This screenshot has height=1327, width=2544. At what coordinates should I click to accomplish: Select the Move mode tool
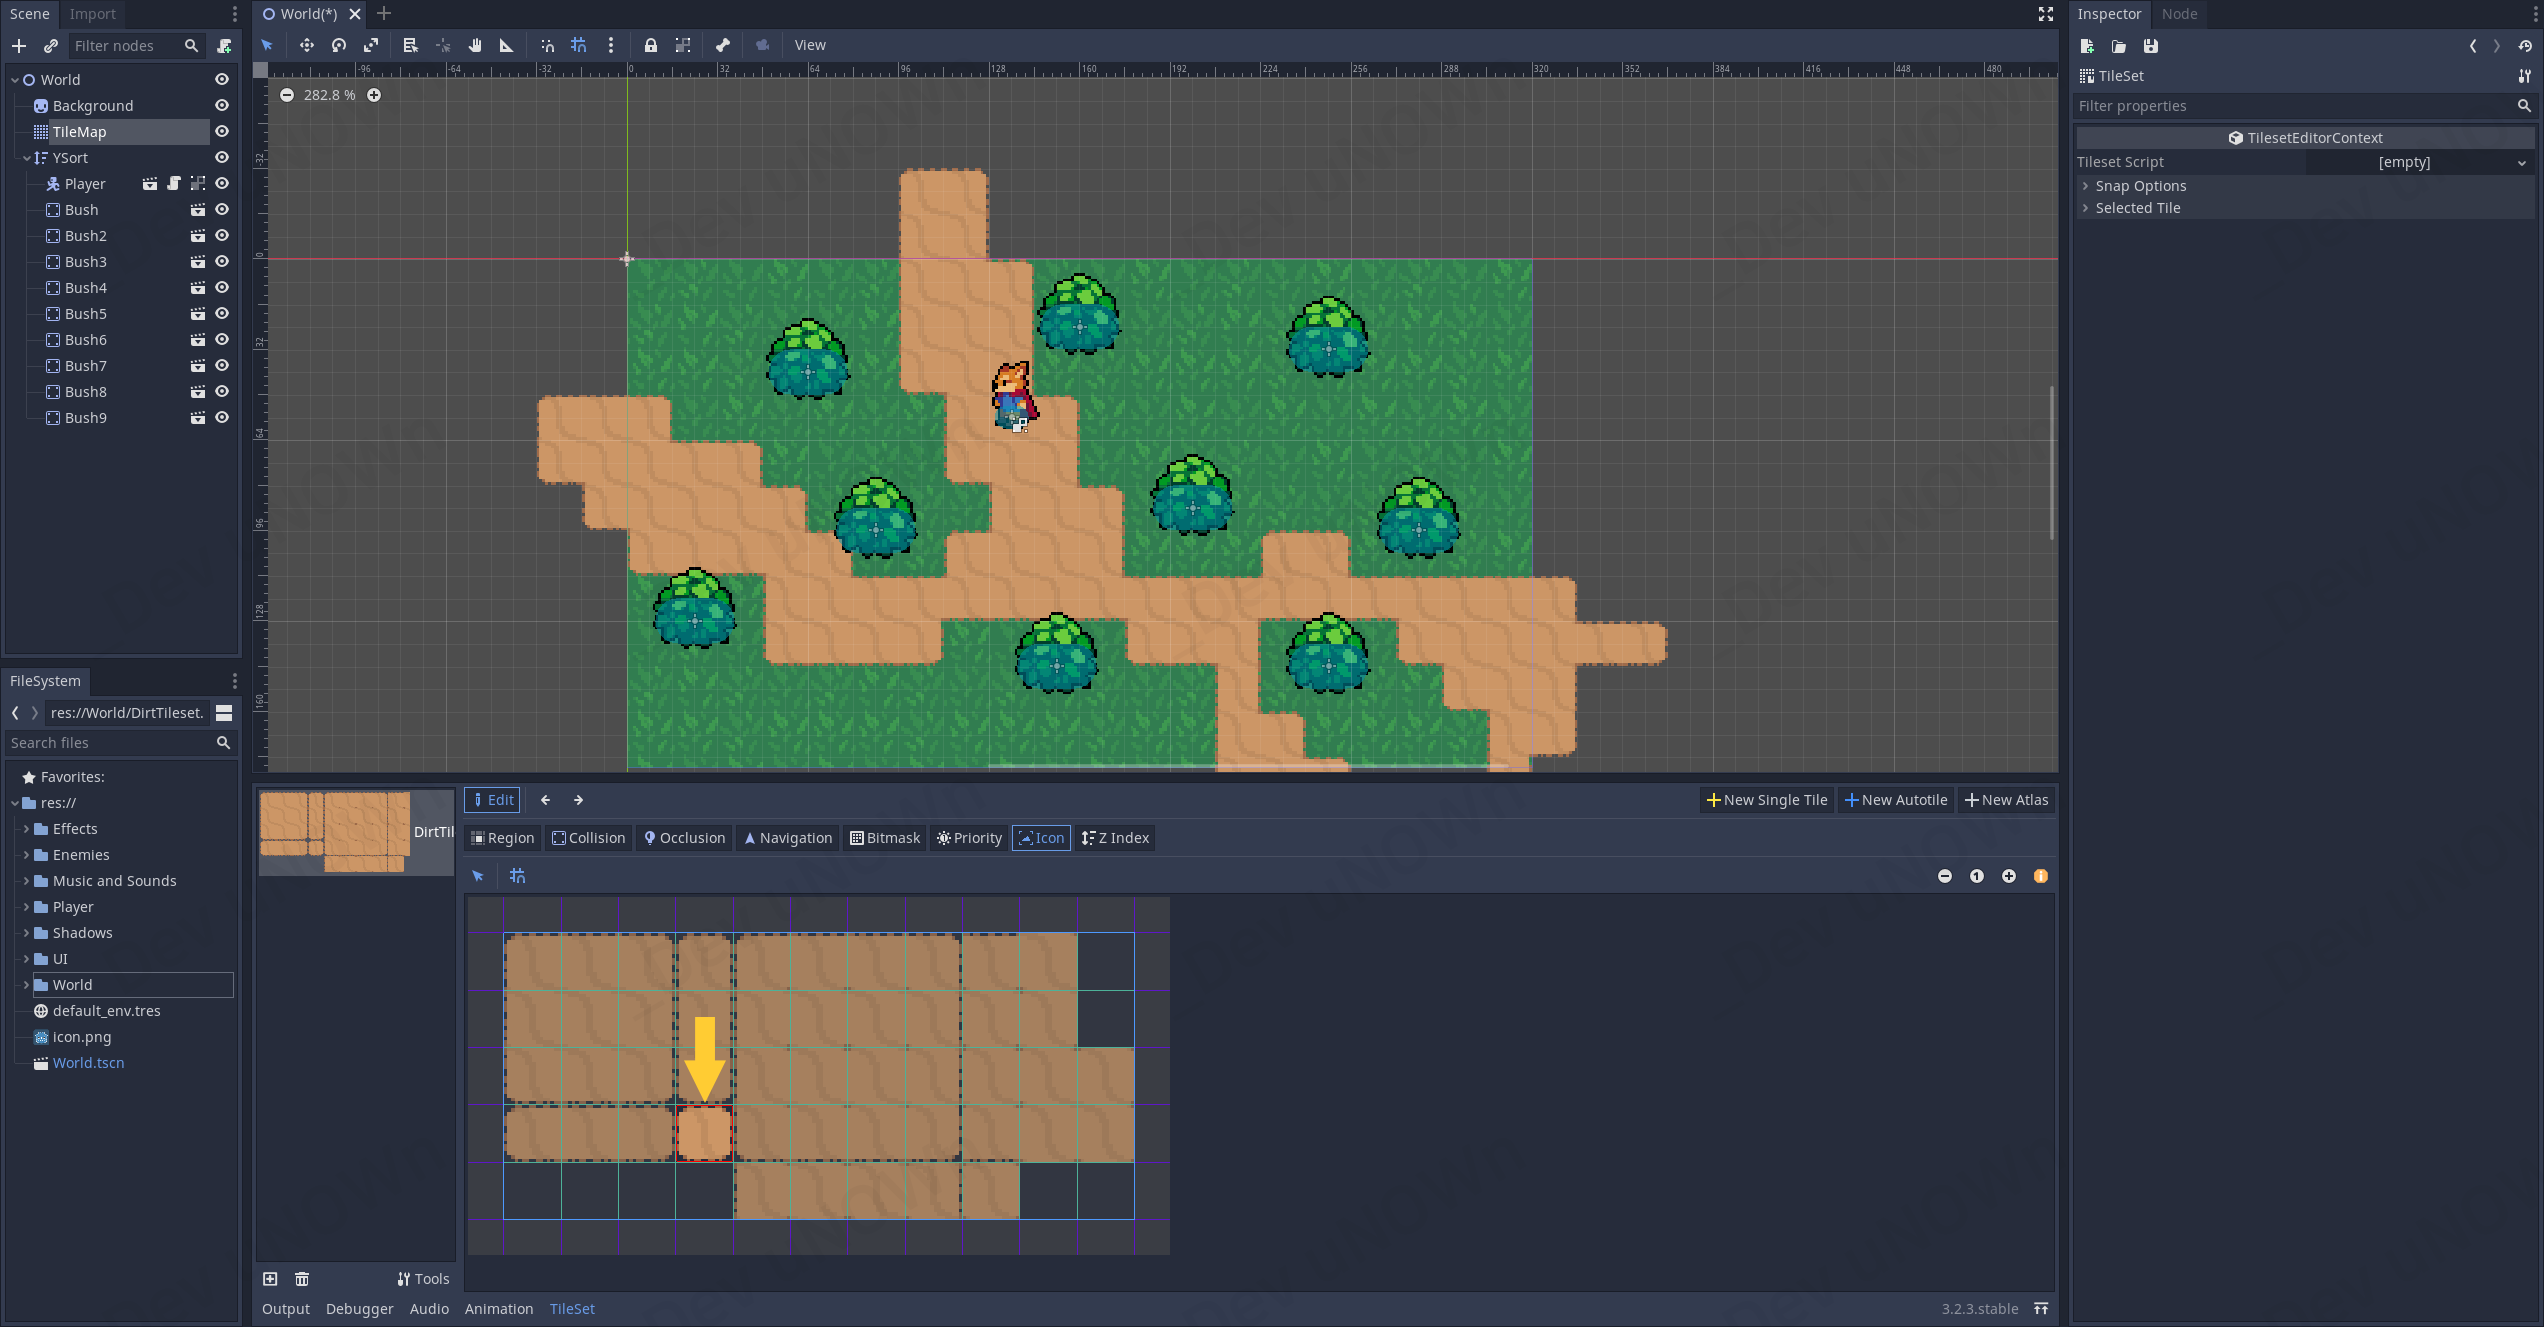pyautogui.click(x=306, y=45)
